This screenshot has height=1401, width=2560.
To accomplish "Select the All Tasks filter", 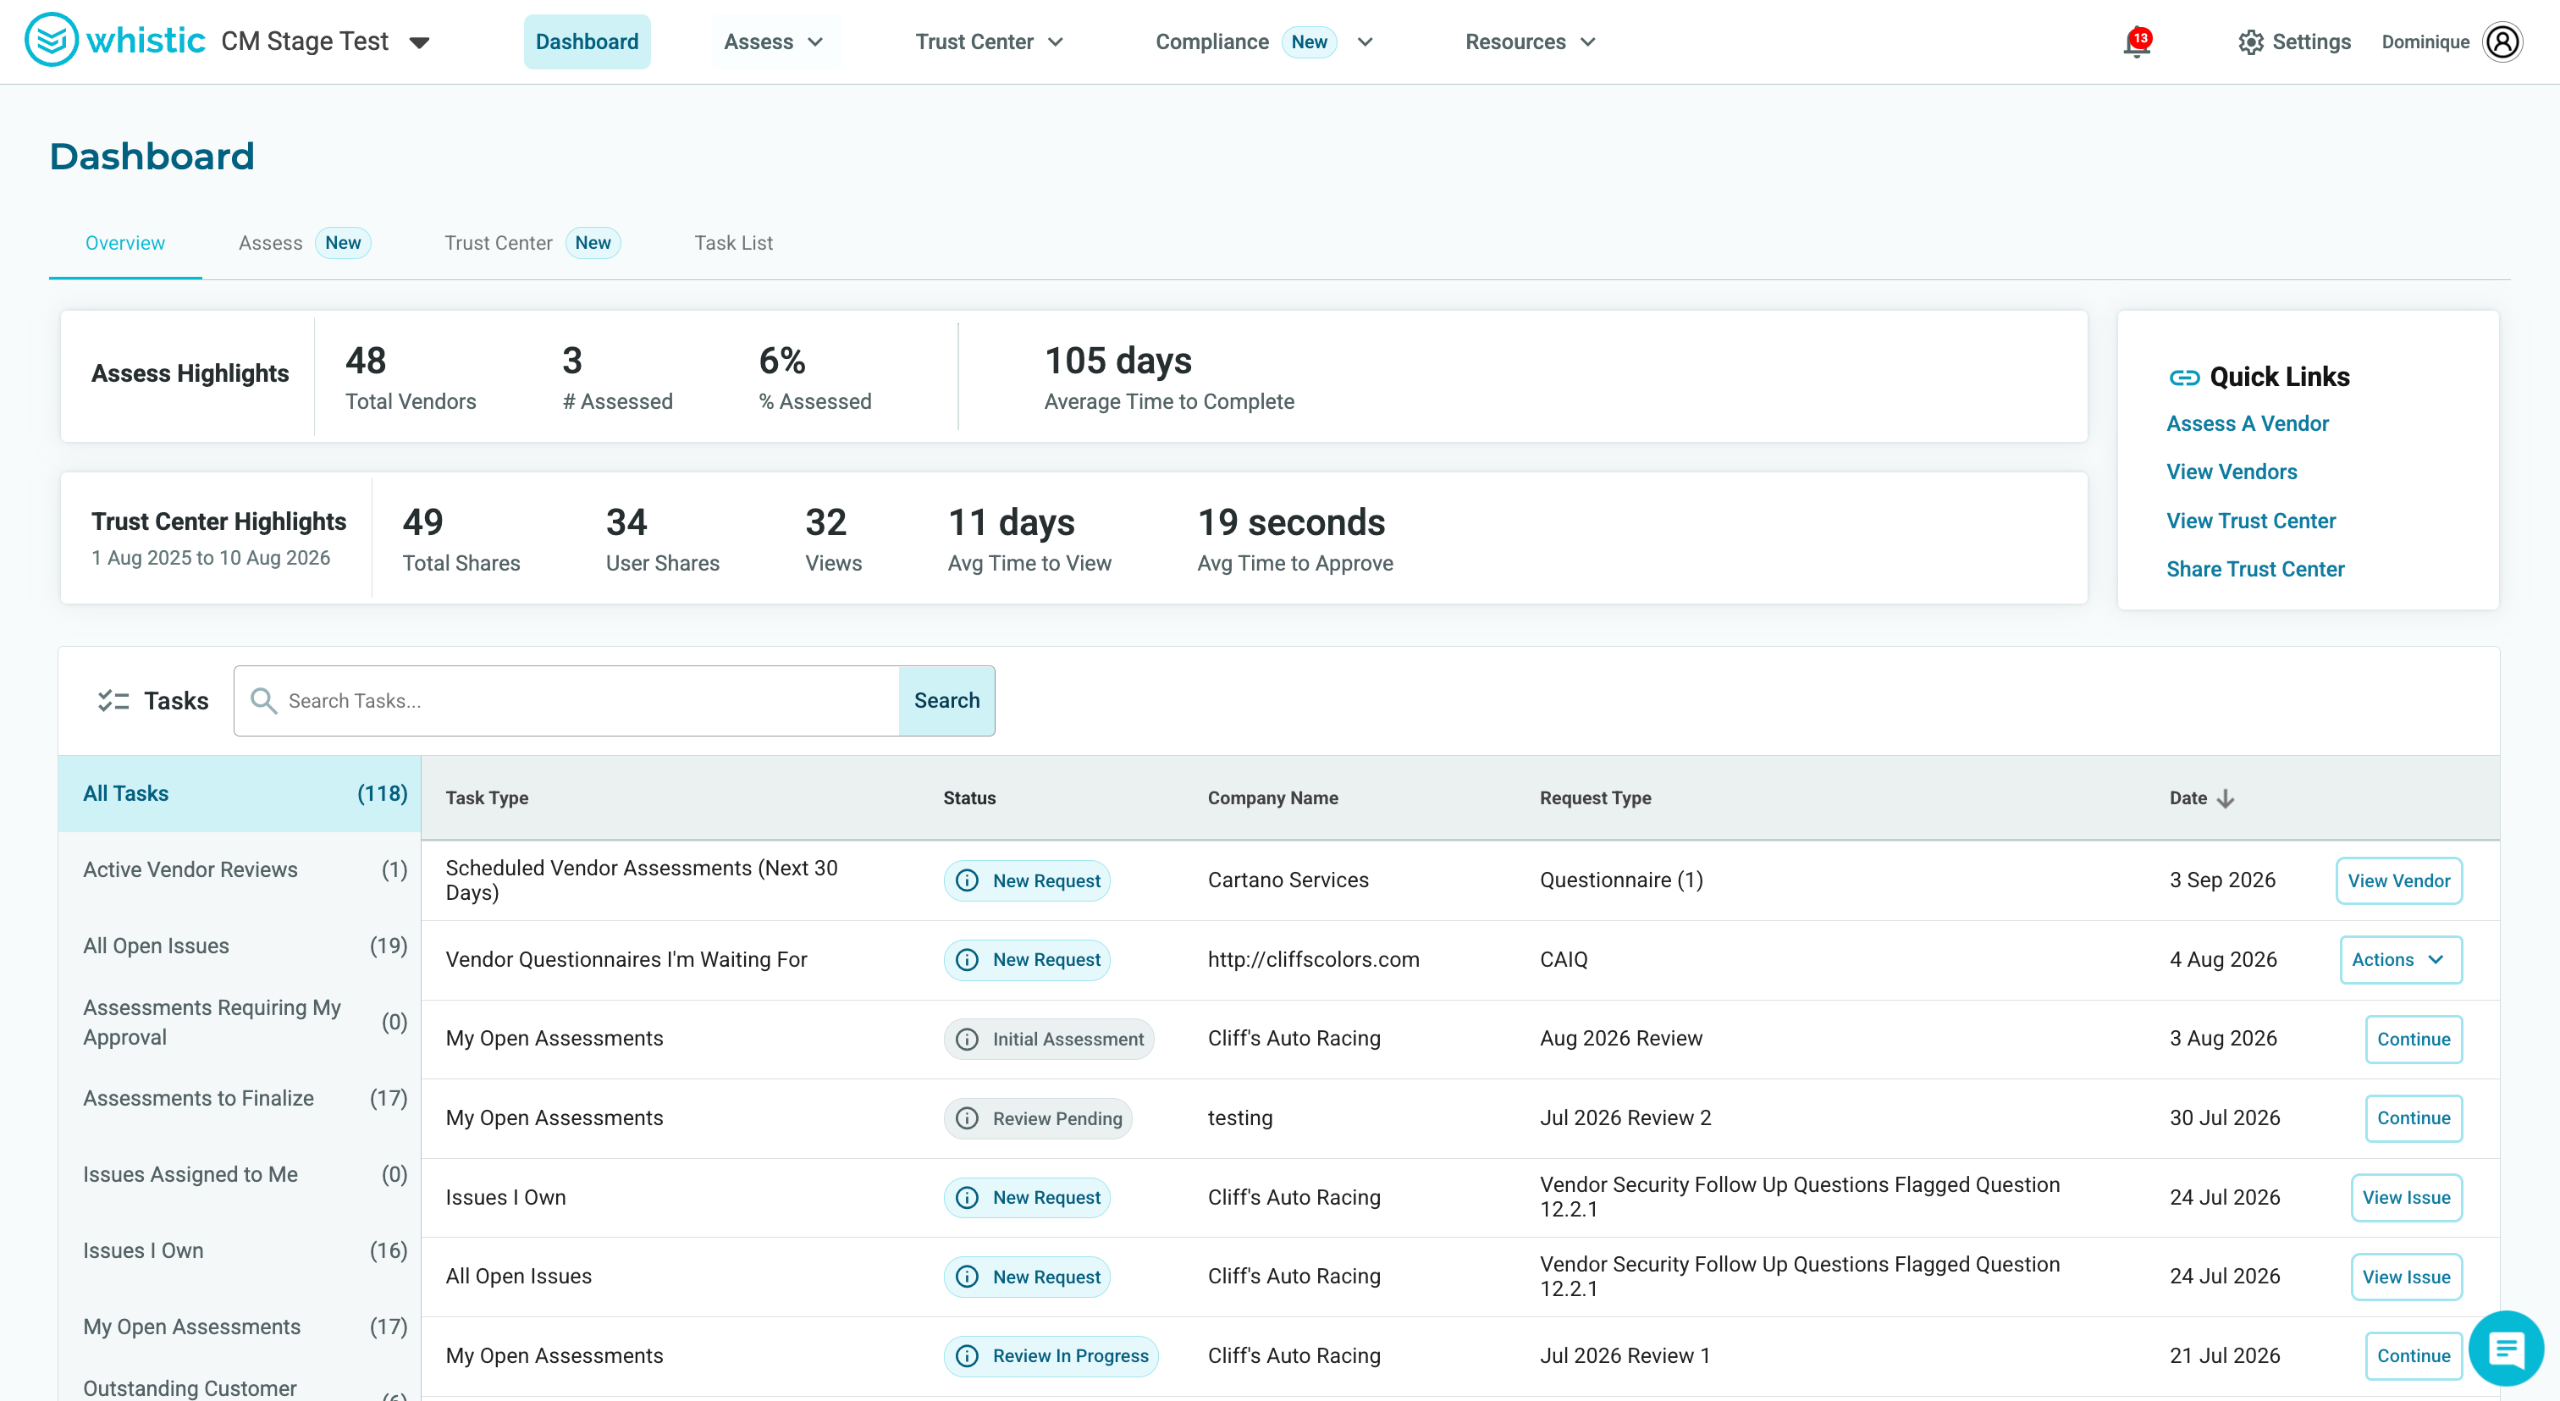I will [x=240, y=793].
